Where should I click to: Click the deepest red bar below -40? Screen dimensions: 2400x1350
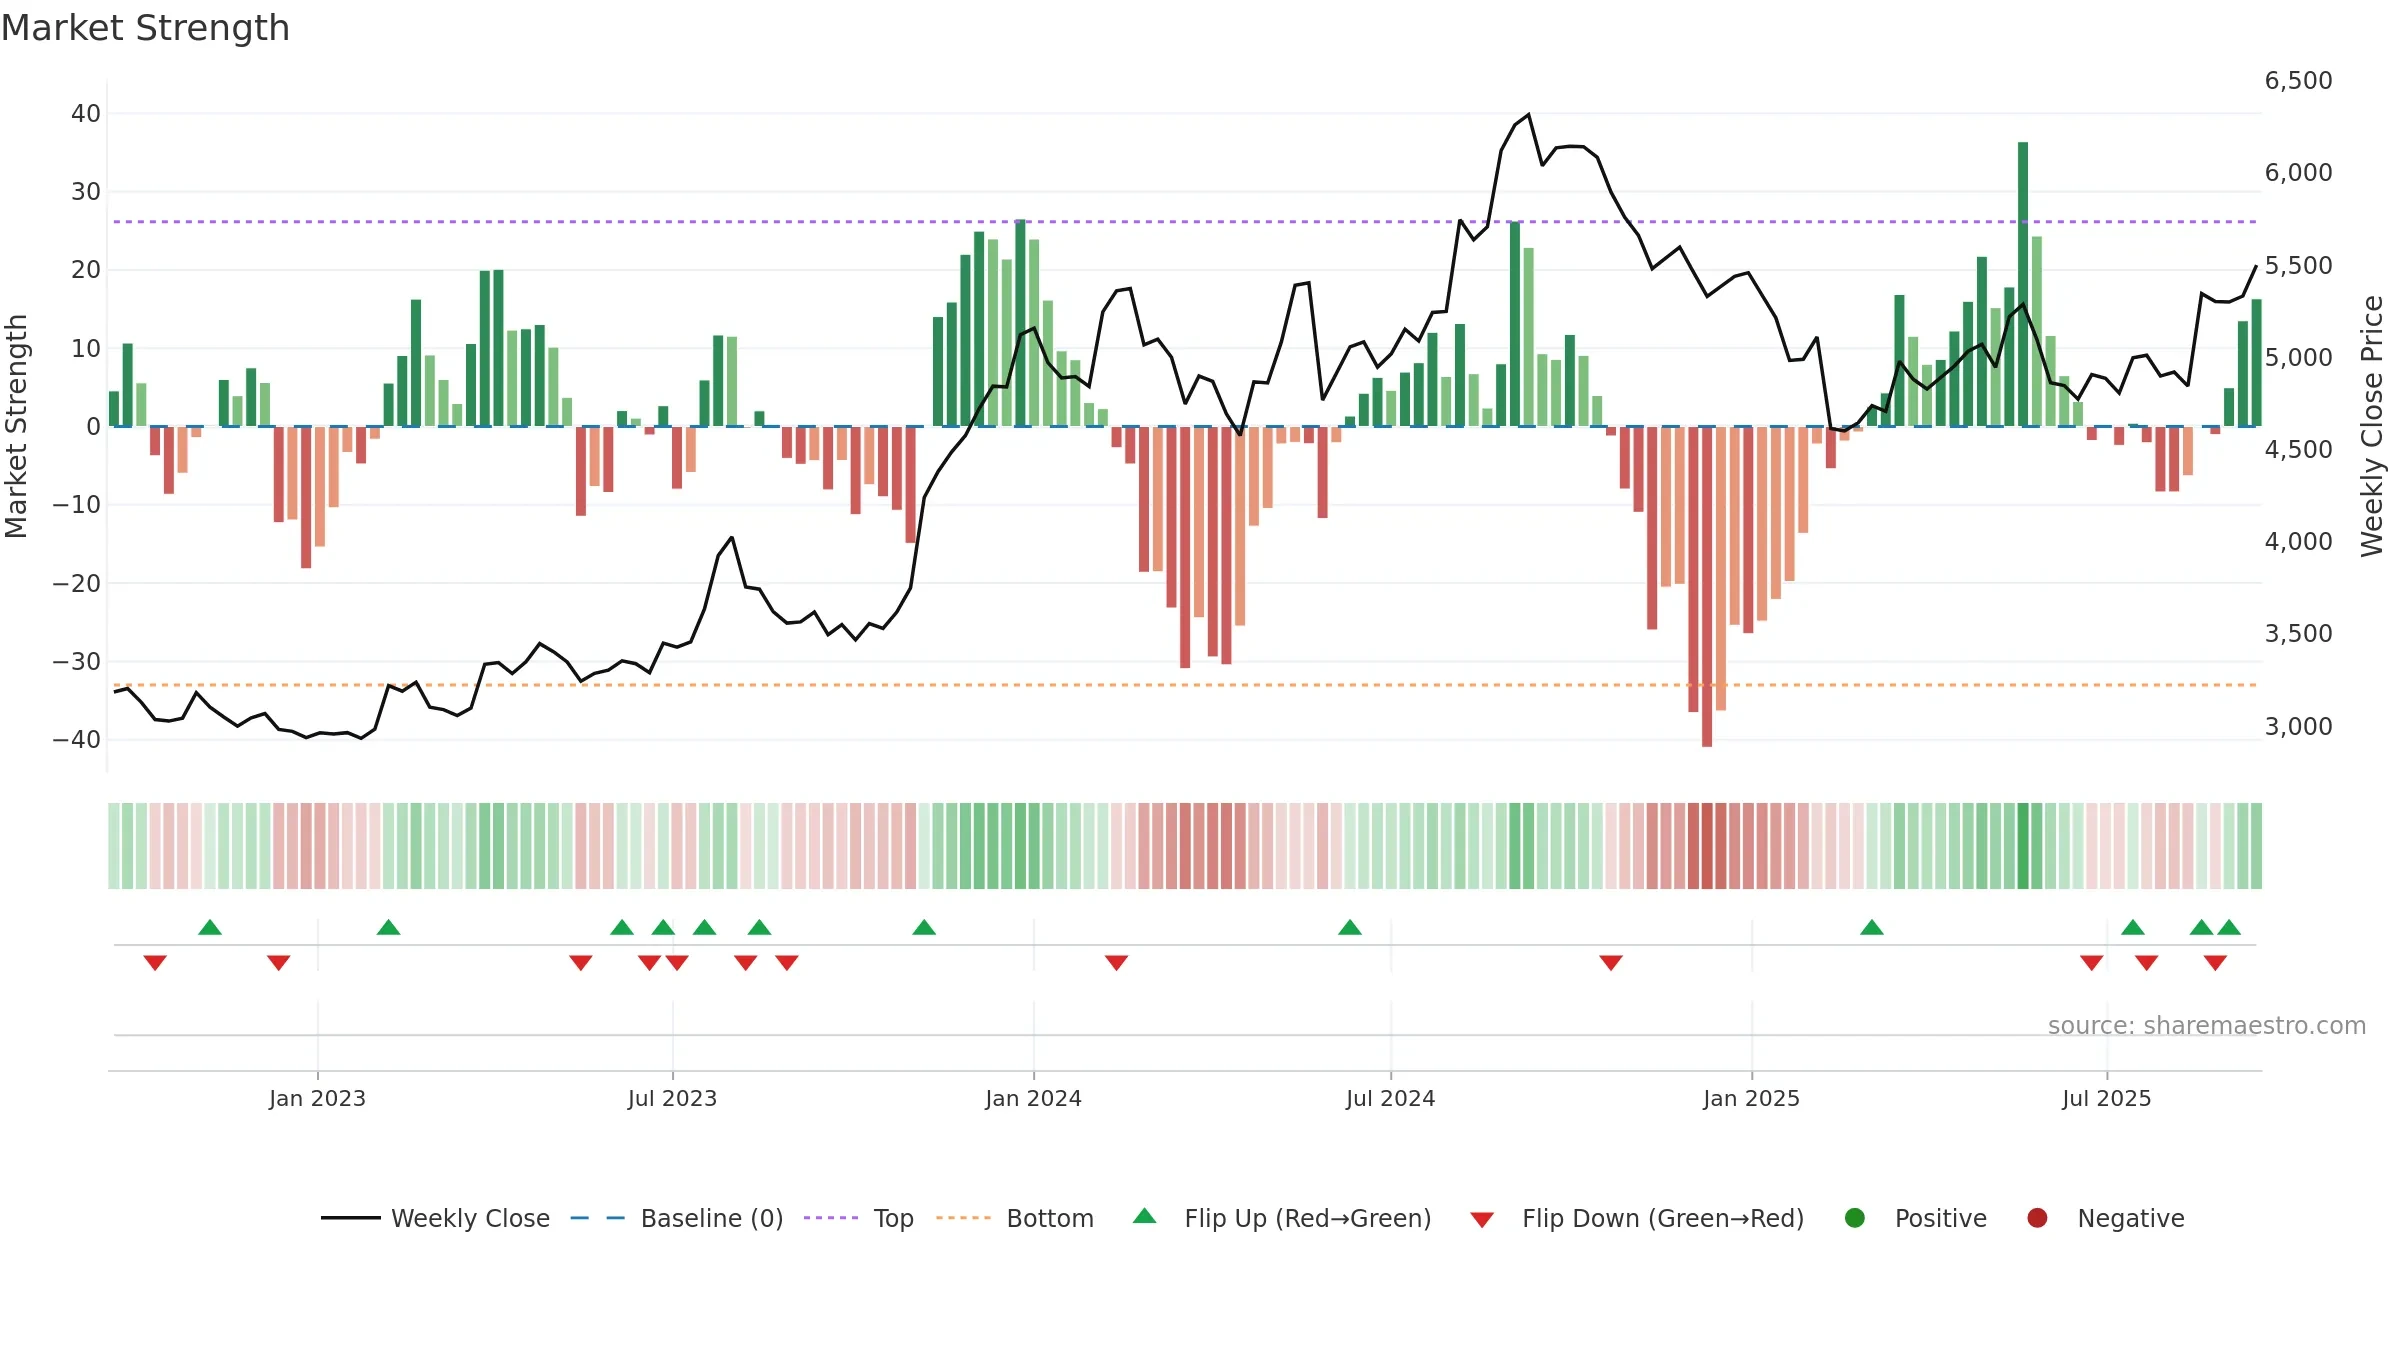coord(1707,586)
